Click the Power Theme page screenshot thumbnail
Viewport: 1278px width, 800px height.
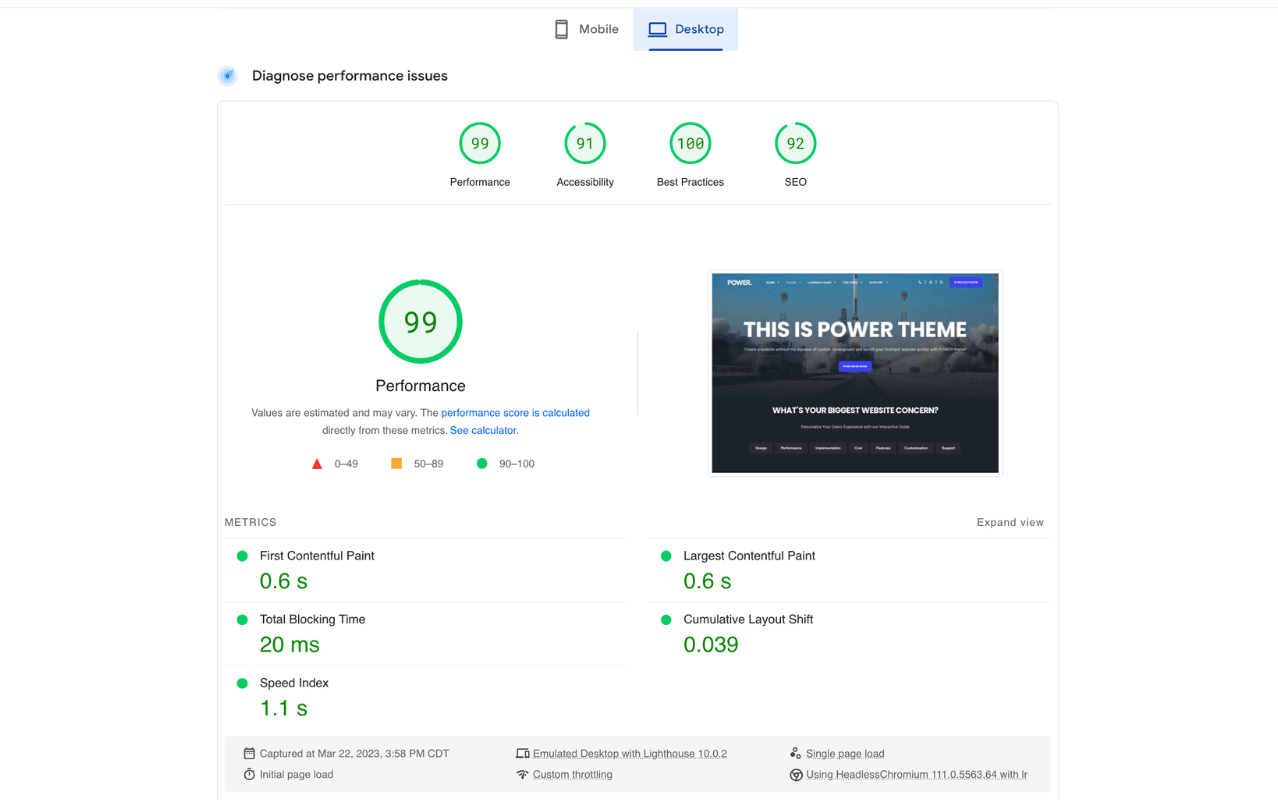(x=855, y=373)
